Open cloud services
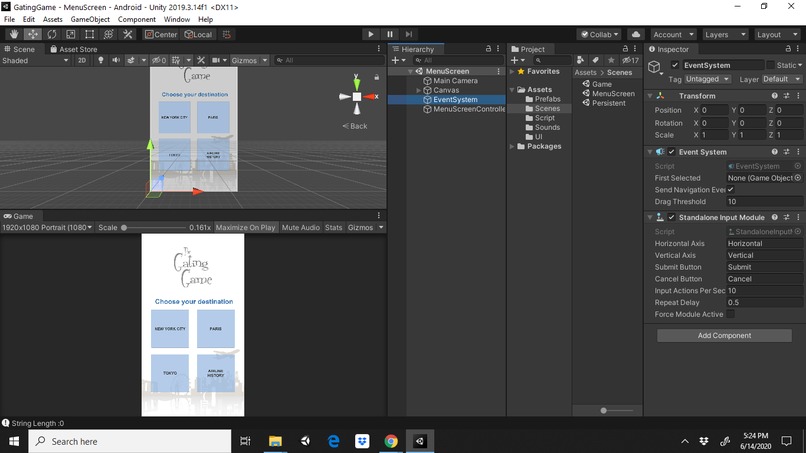This screenshot has height=453, width=806. point(636,34)
